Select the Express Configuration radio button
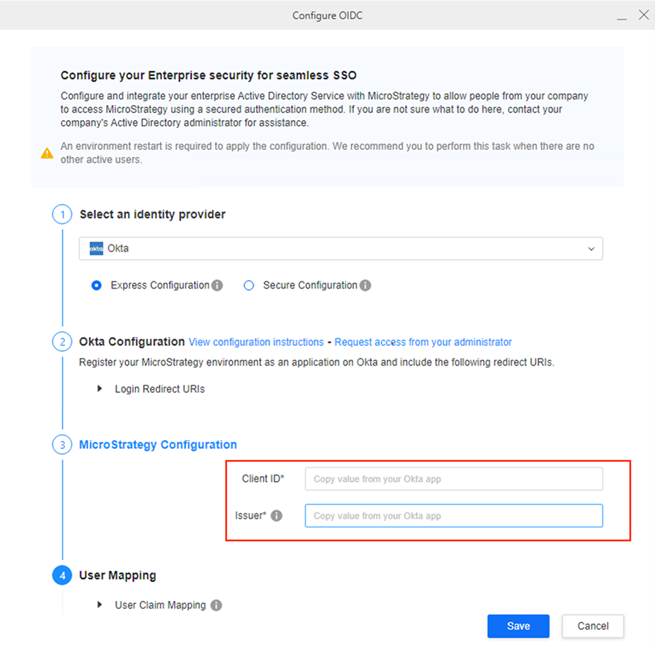655x654 pixels. (97, 285)
